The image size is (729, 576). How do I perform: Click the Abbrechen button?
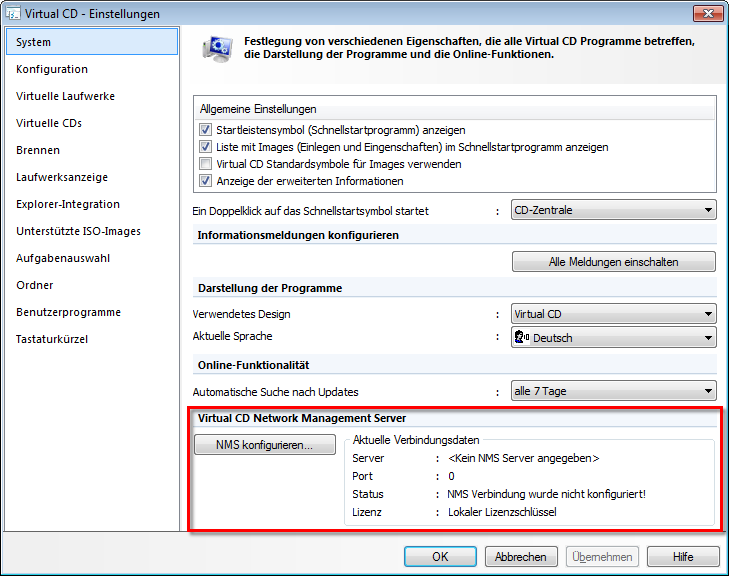tap(521, 556)
